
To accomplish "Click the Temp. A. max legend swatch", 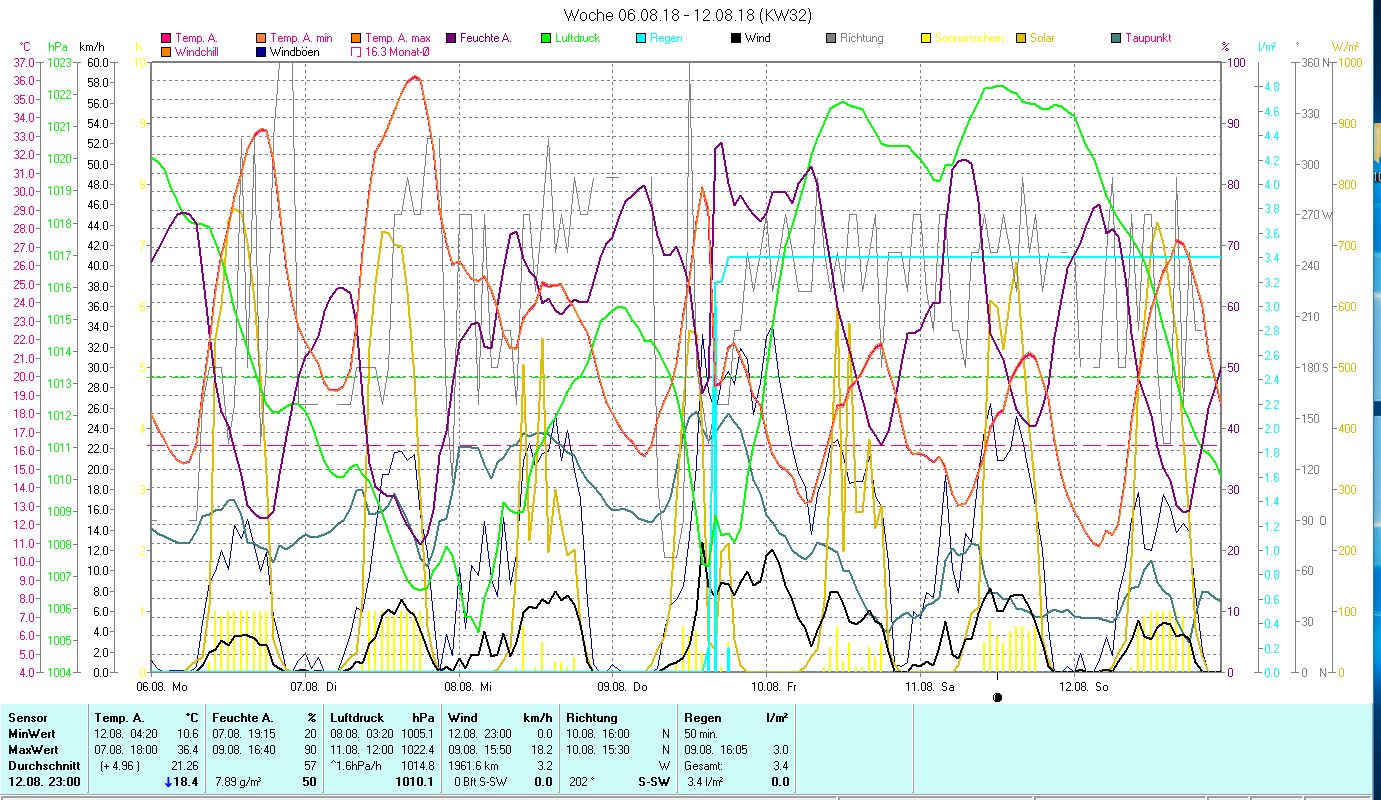I will 355,39.
